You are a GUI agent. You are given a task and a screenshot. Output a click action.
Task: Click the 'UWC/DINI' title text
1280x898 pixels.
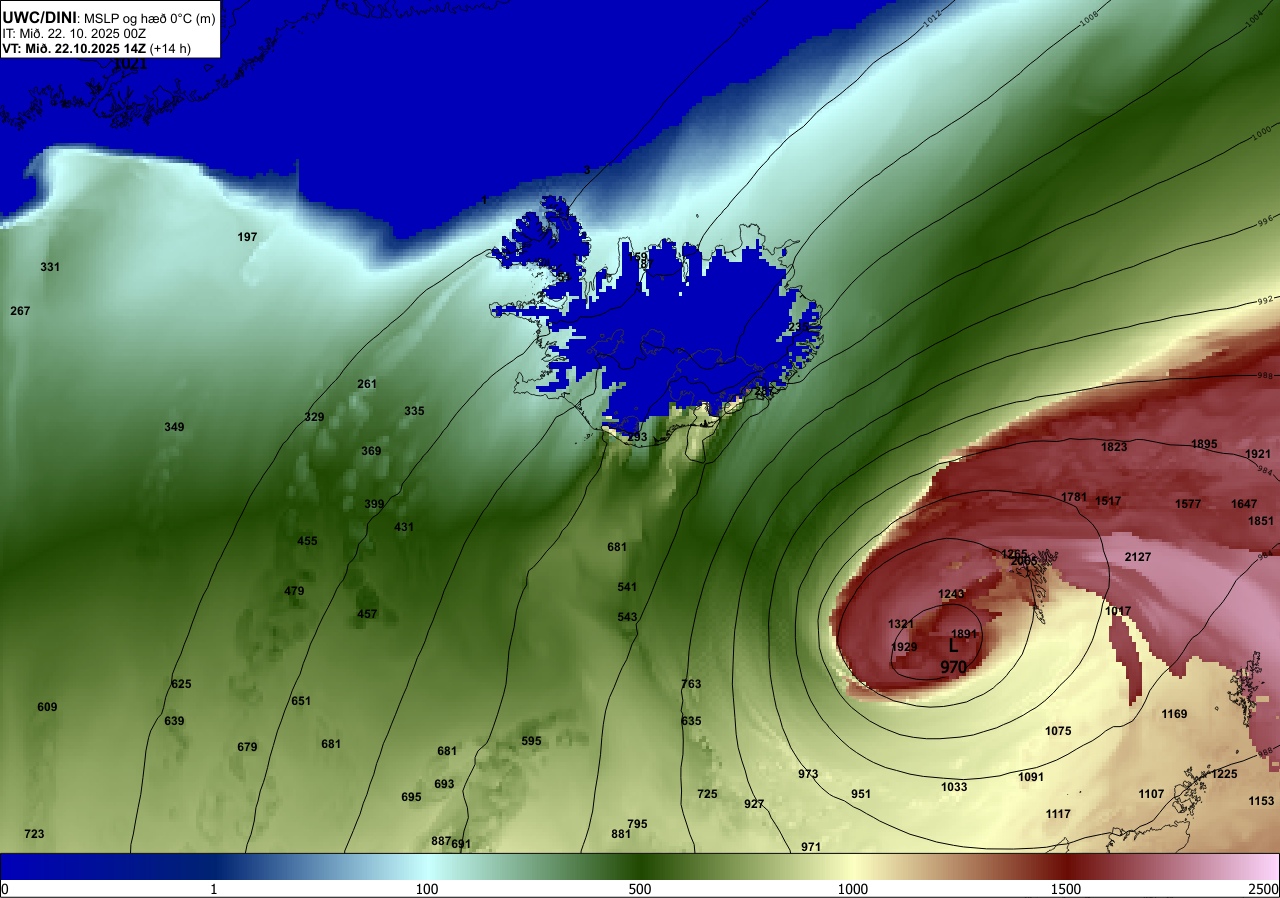coord(38,17)
